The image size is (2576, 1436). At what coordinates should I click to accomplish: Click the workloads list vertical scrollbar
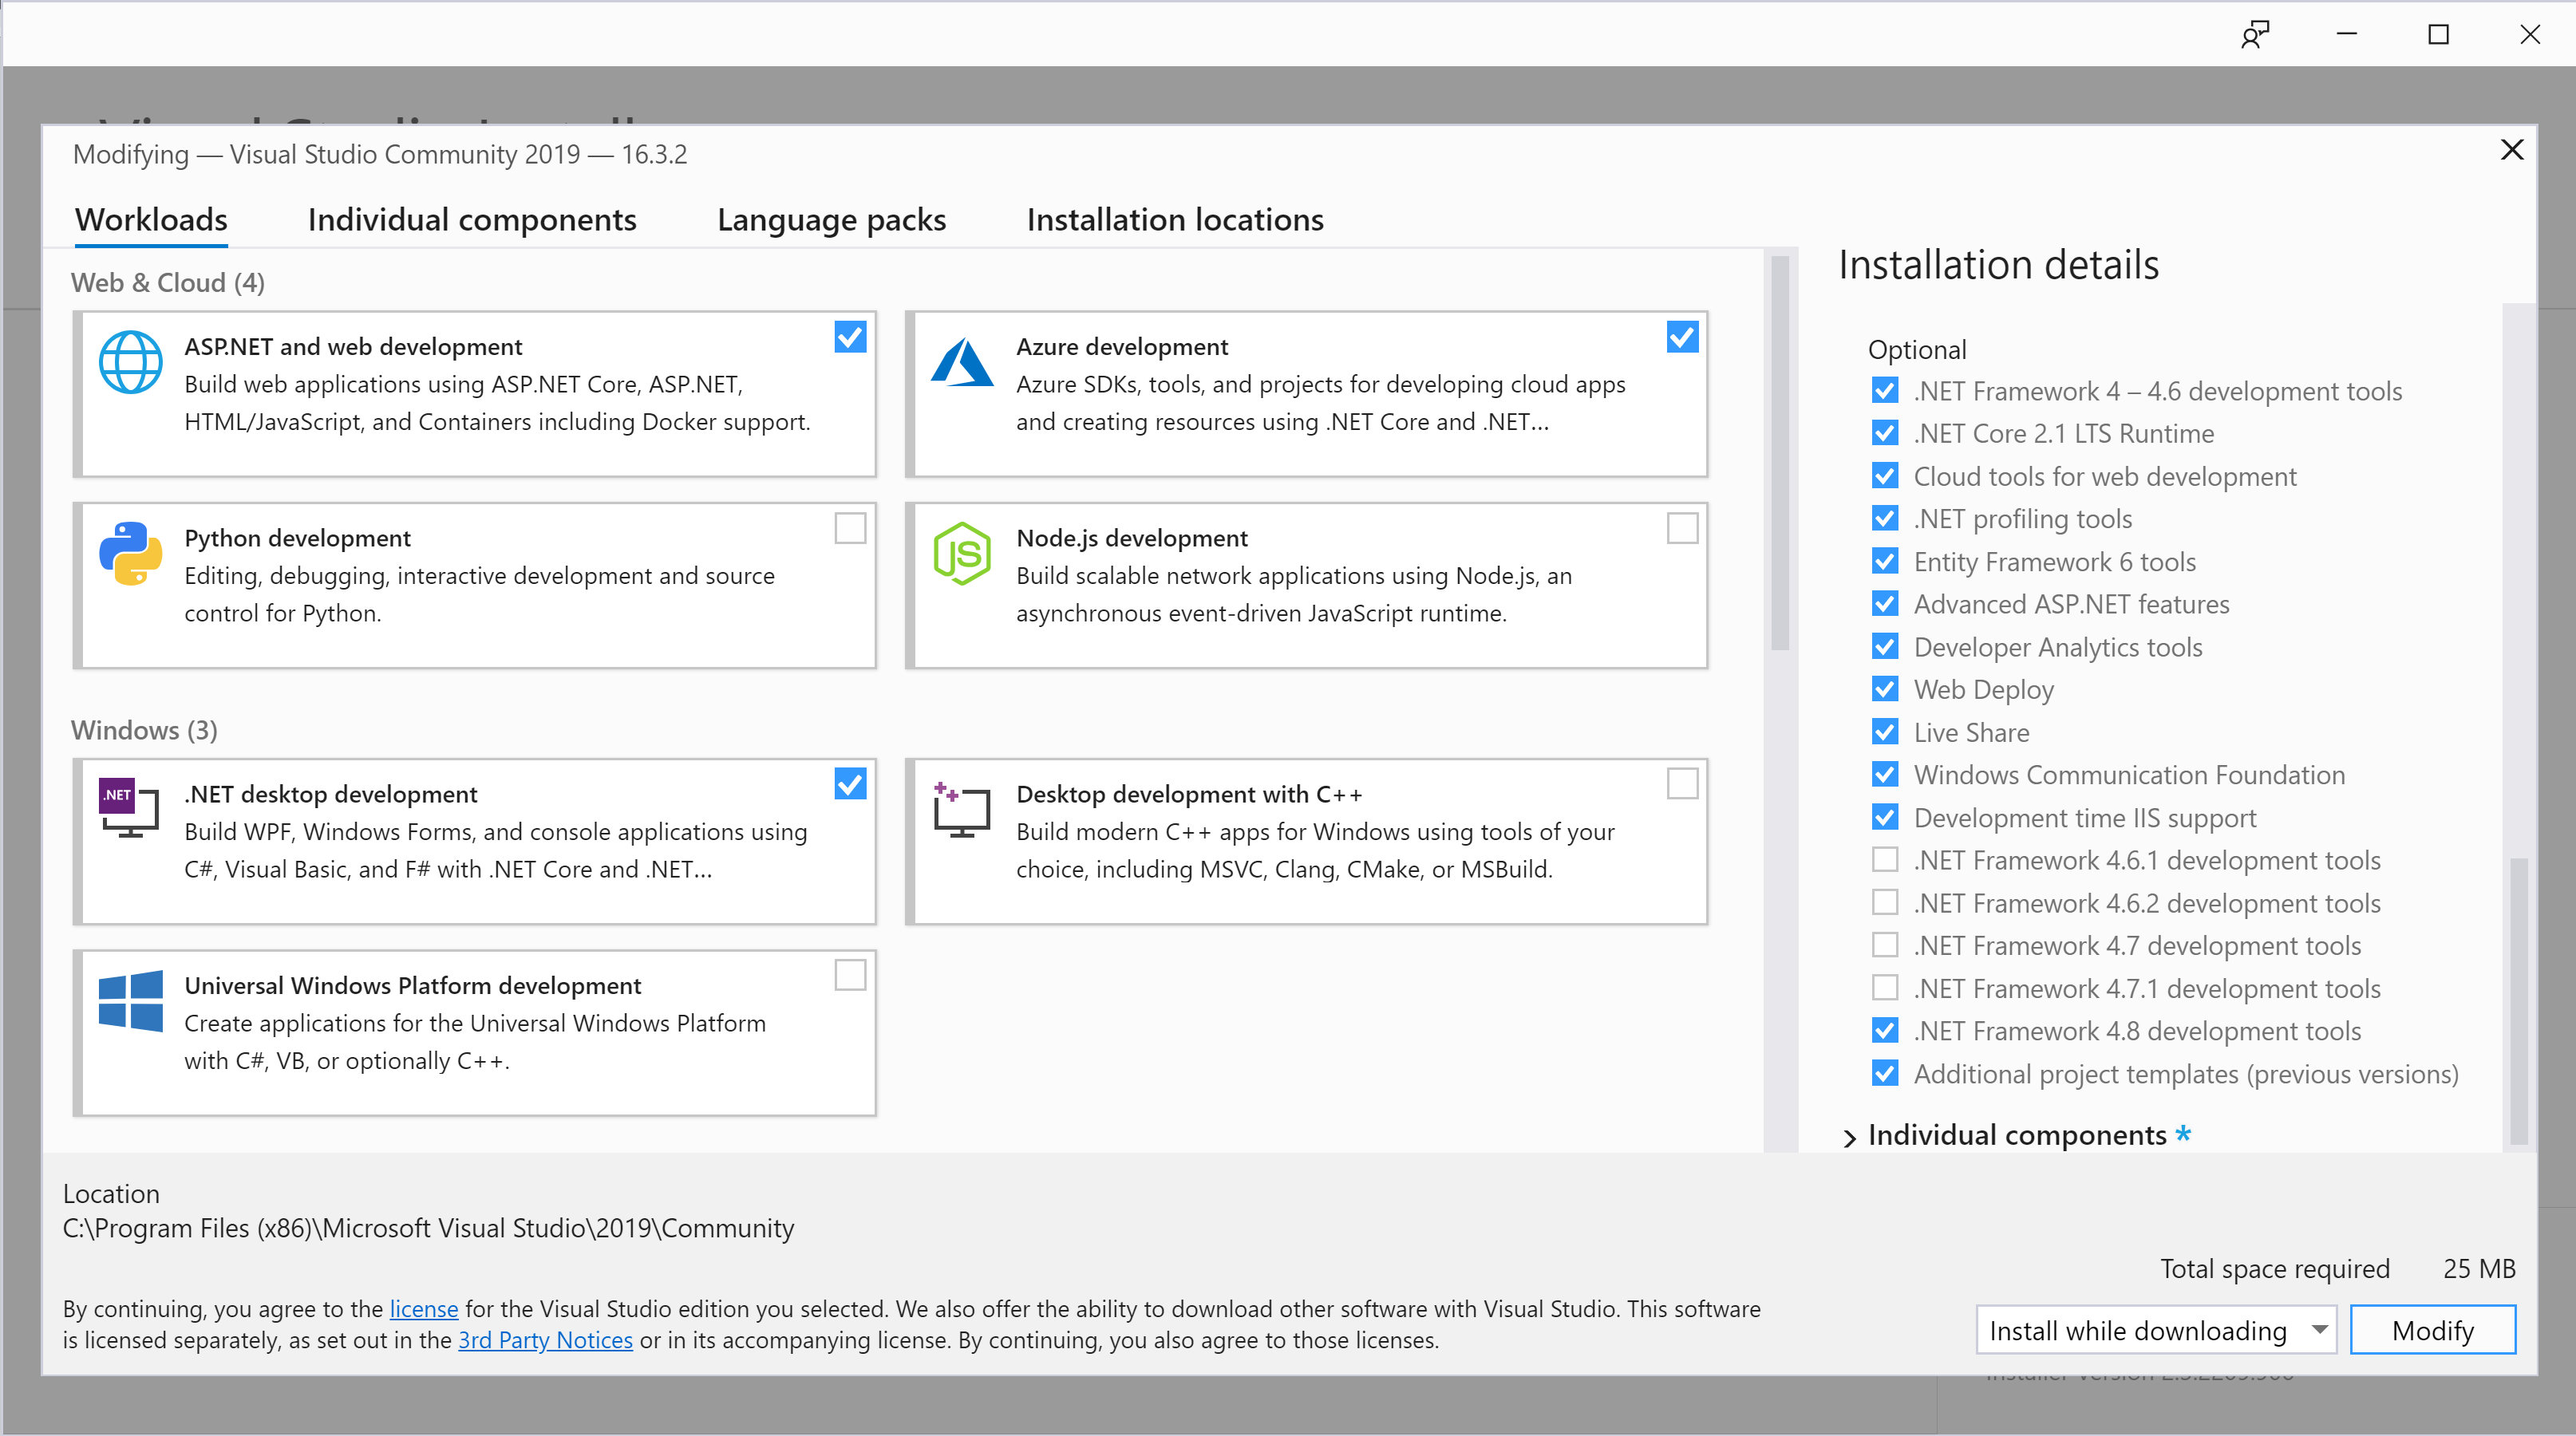pos(1780,453)
